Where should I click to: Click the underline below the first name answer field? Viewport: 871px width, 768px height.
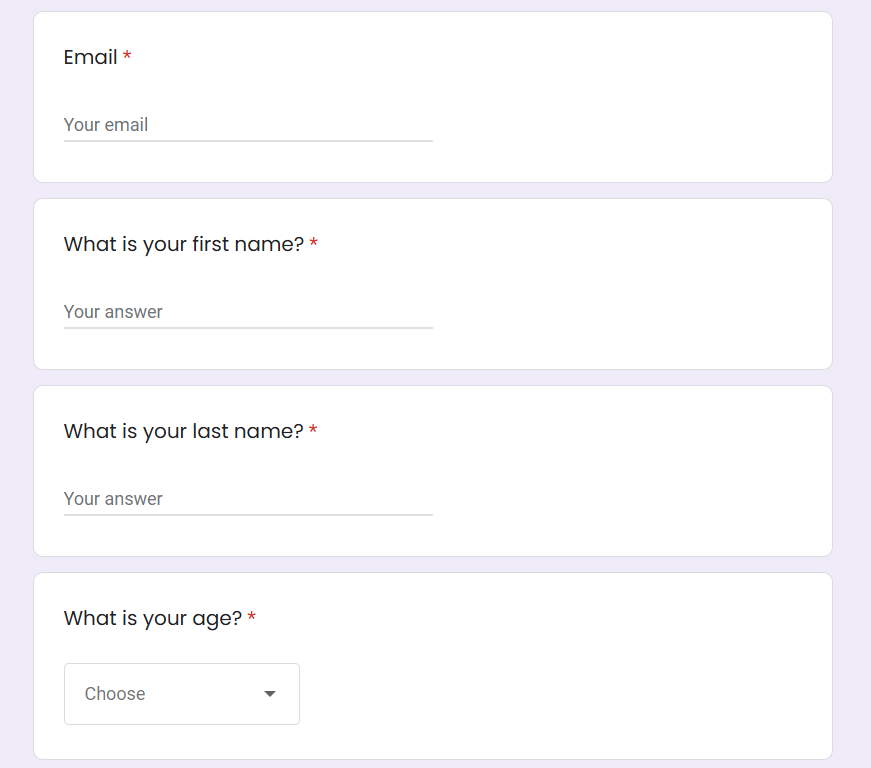[x=248, y=328]
